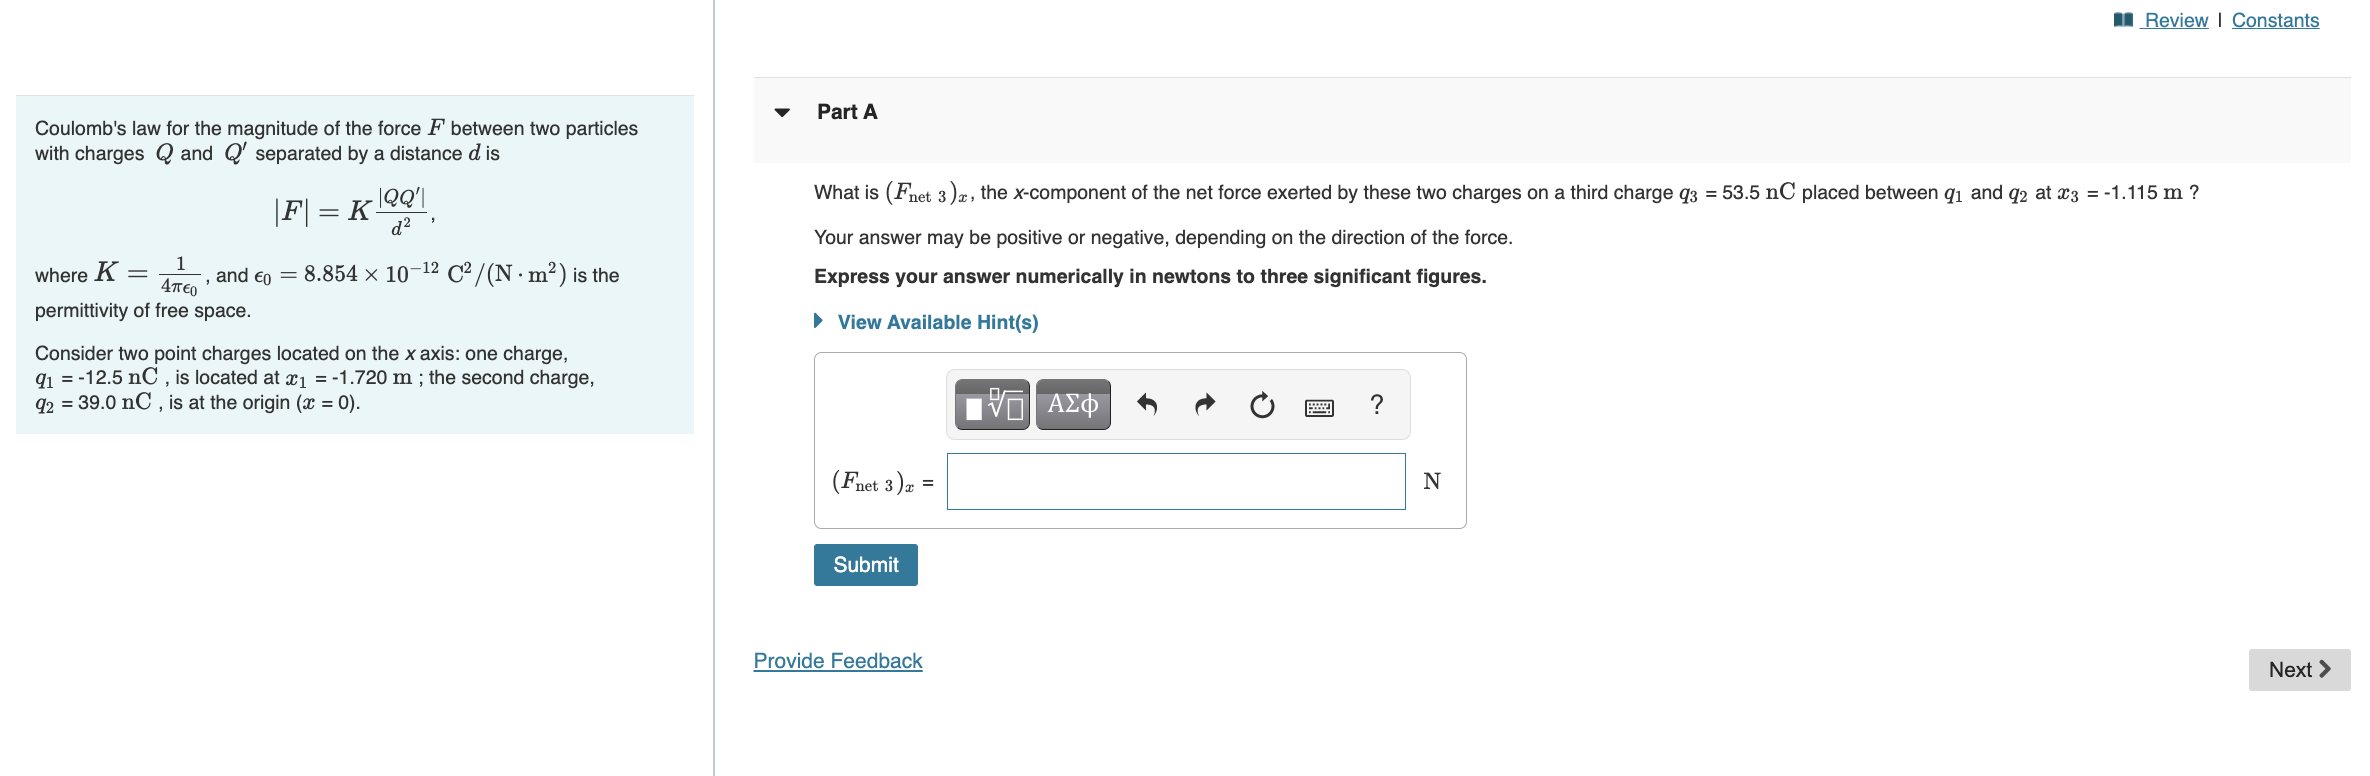Viewport: 2370px width, 776px height.
Task: Click the Next button
Action: [2298, 669]
